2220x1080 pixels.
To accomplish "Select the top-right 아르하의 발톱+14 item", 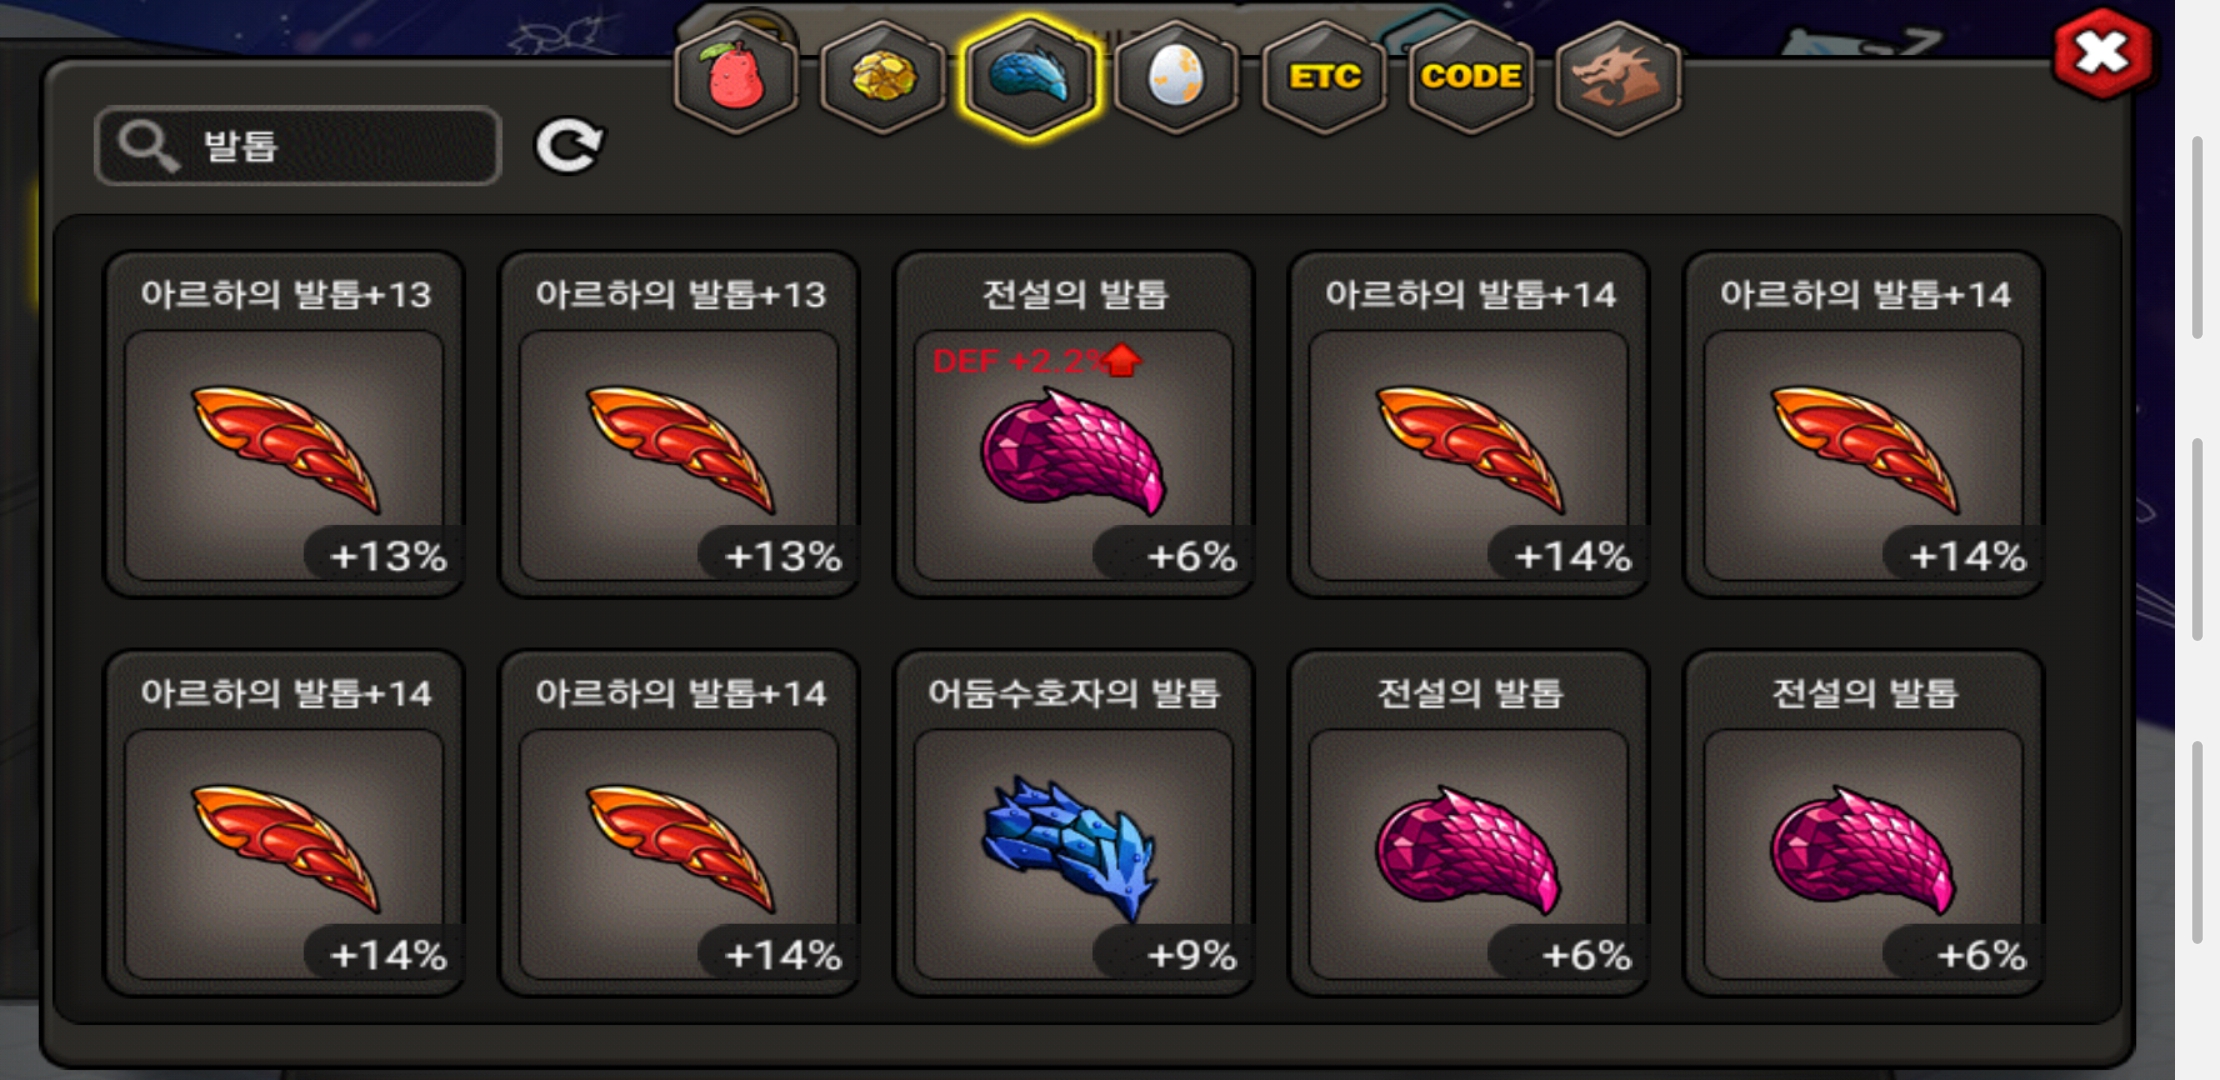I will coord(1864,425).
